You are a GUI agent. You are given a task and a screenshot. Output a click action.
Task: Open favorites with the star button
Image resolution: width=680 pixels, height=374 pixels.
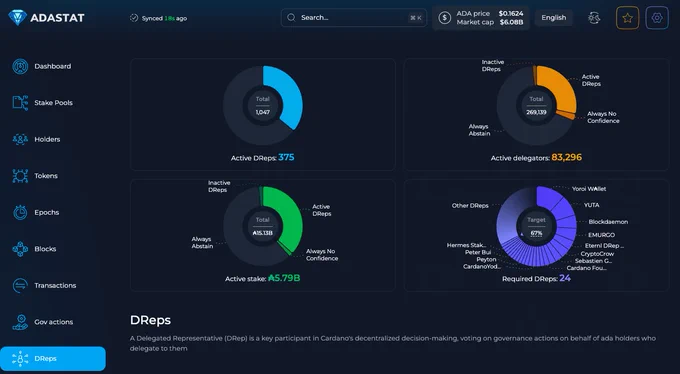(x=628, y=18)
